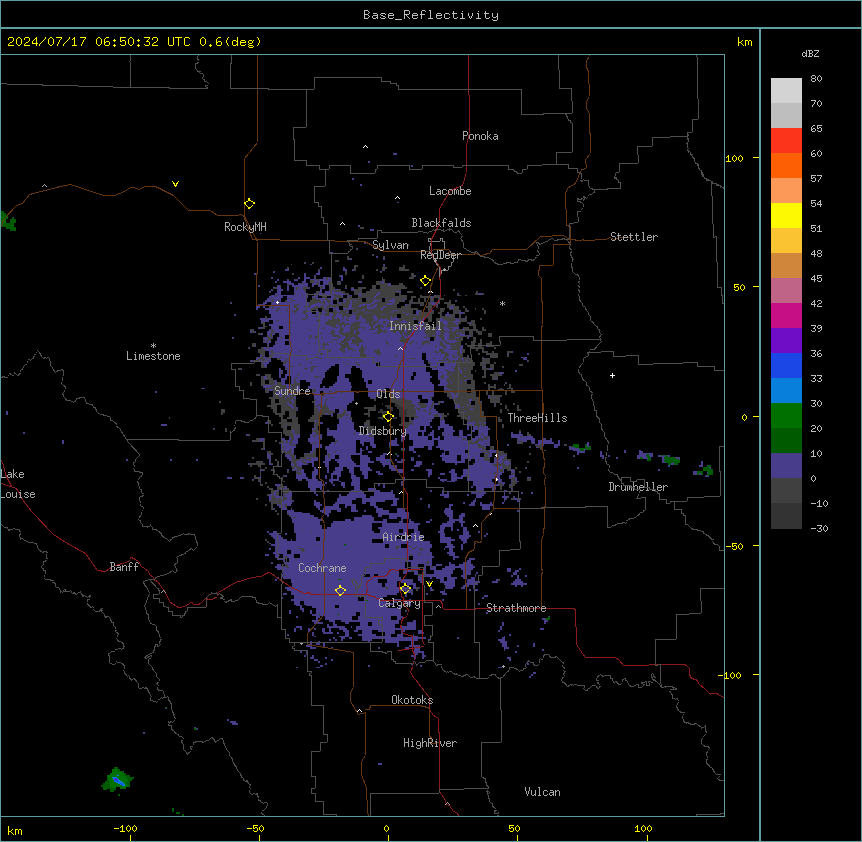Screen dimensions: 862x842
Task: Click the Banff label
Action: [124, 567]
